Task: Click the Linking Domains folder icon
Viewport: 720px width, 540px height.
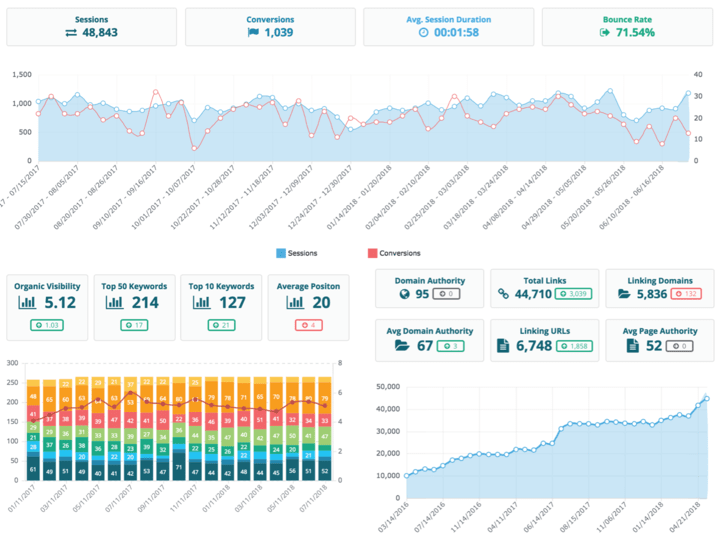Action: point(625,295)
